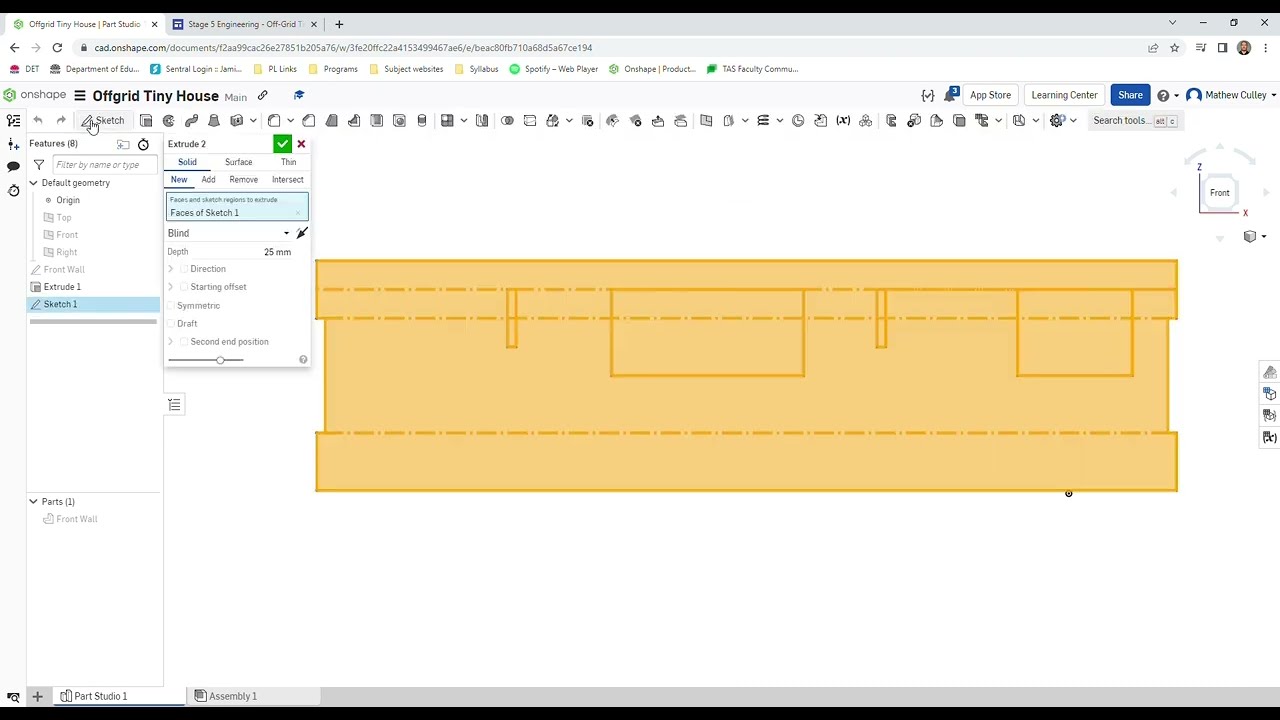1280x720 pixels.
Task: Click the Chamfer tool icon
Action: click(309, 120)
